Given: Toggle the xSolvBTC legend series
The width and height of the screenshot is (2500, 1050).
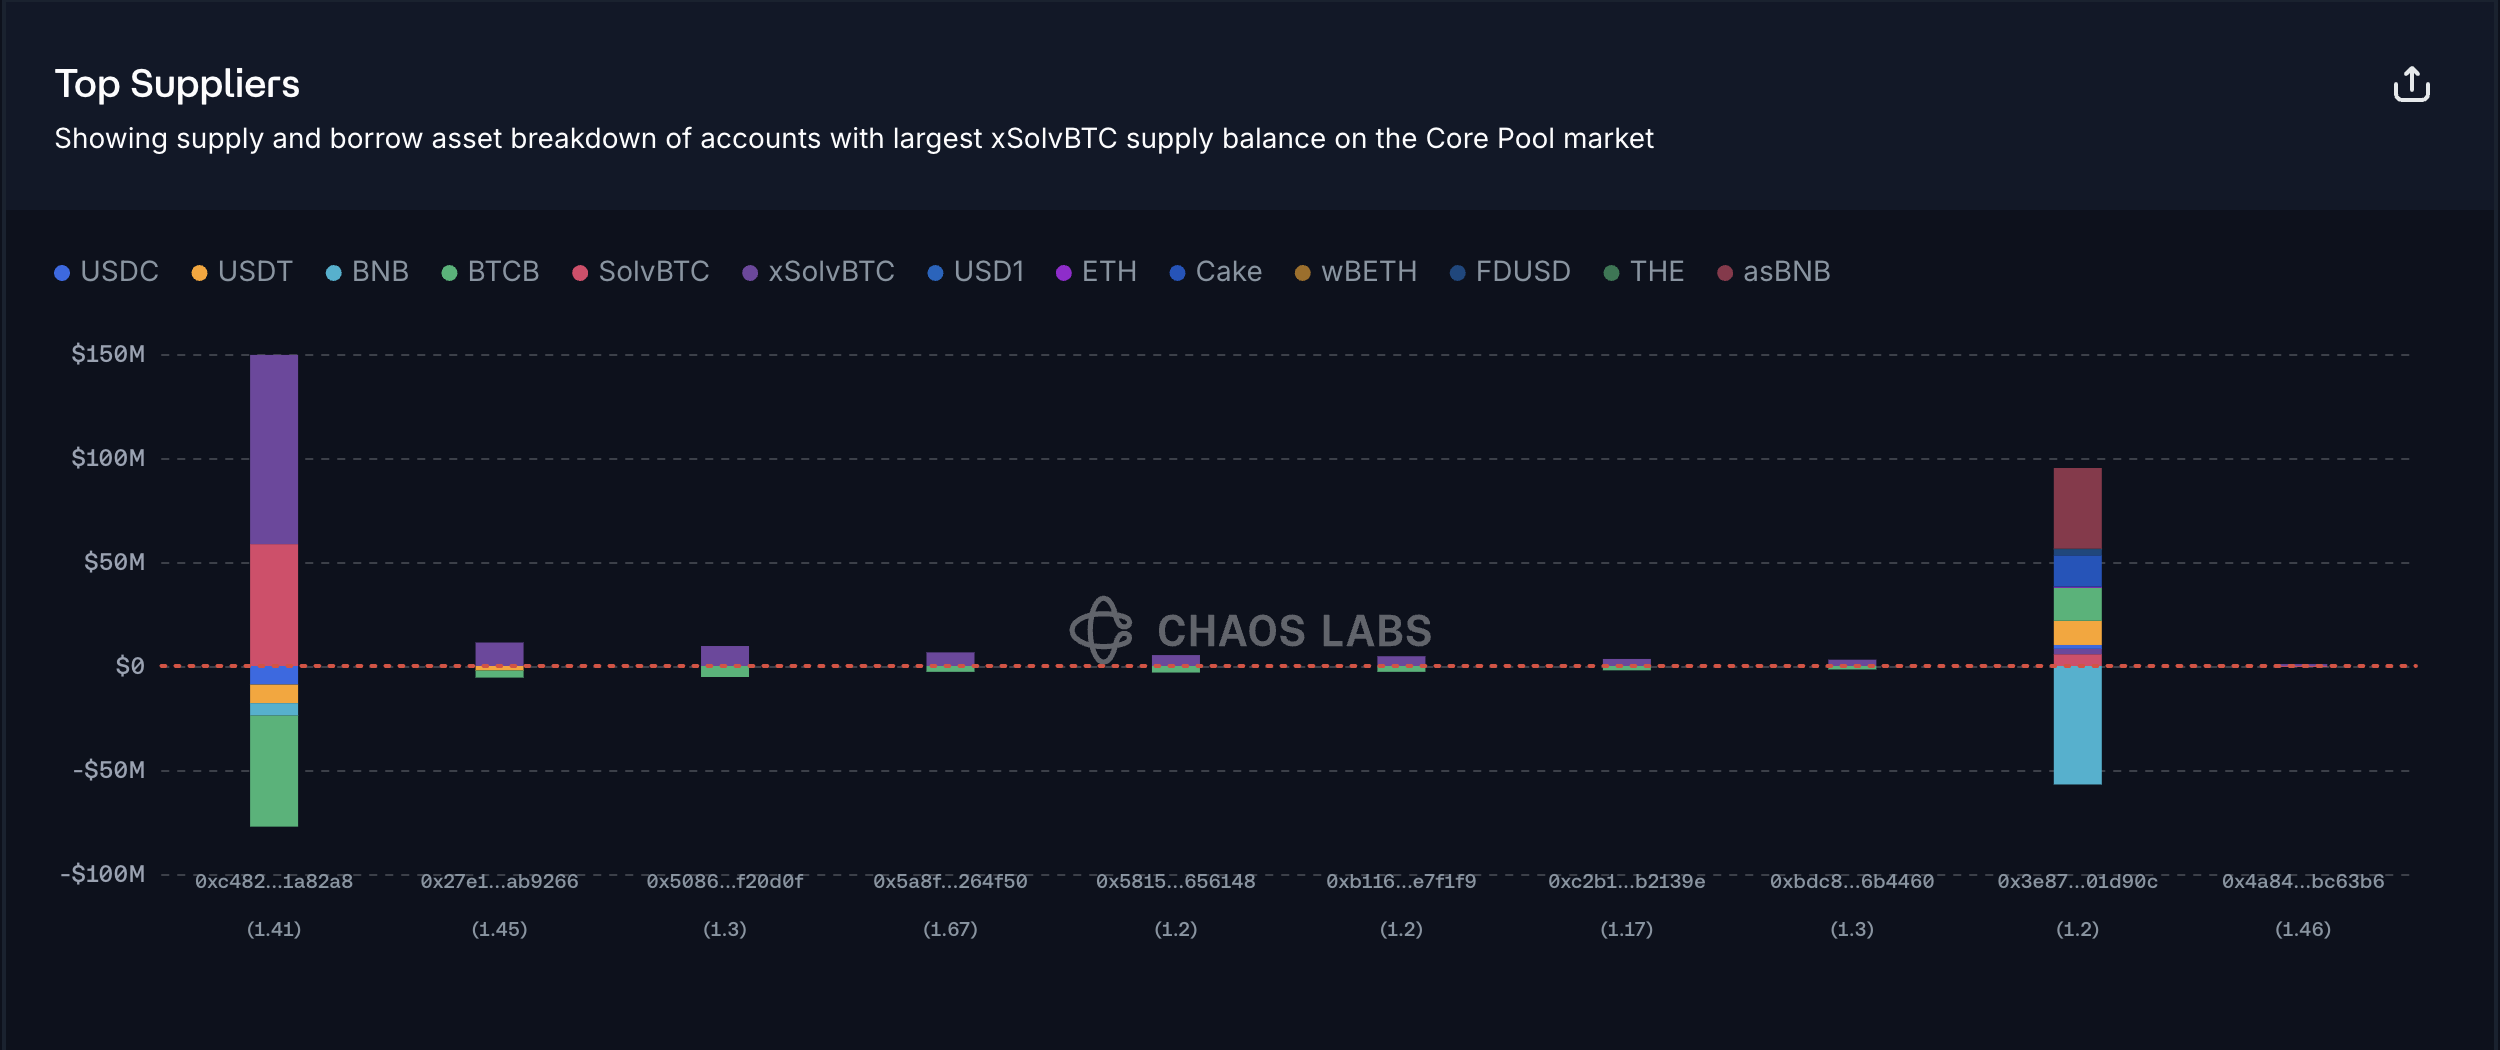Looking at the screenshot, I should (818, 272).
